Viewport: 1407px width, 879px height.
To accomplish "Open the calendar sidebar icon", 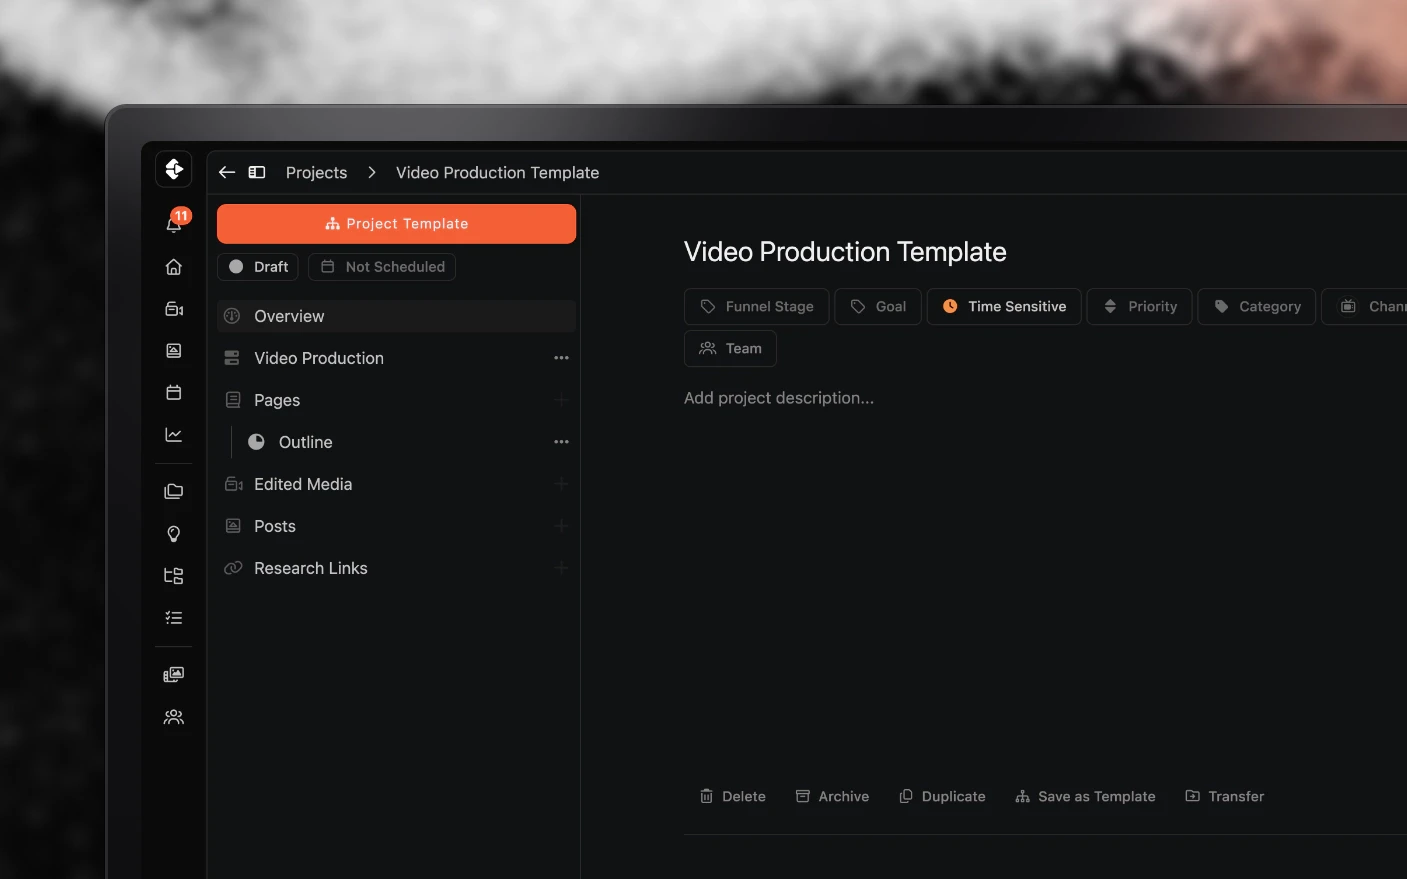I will pyautogui.click(x=174, y=393).
